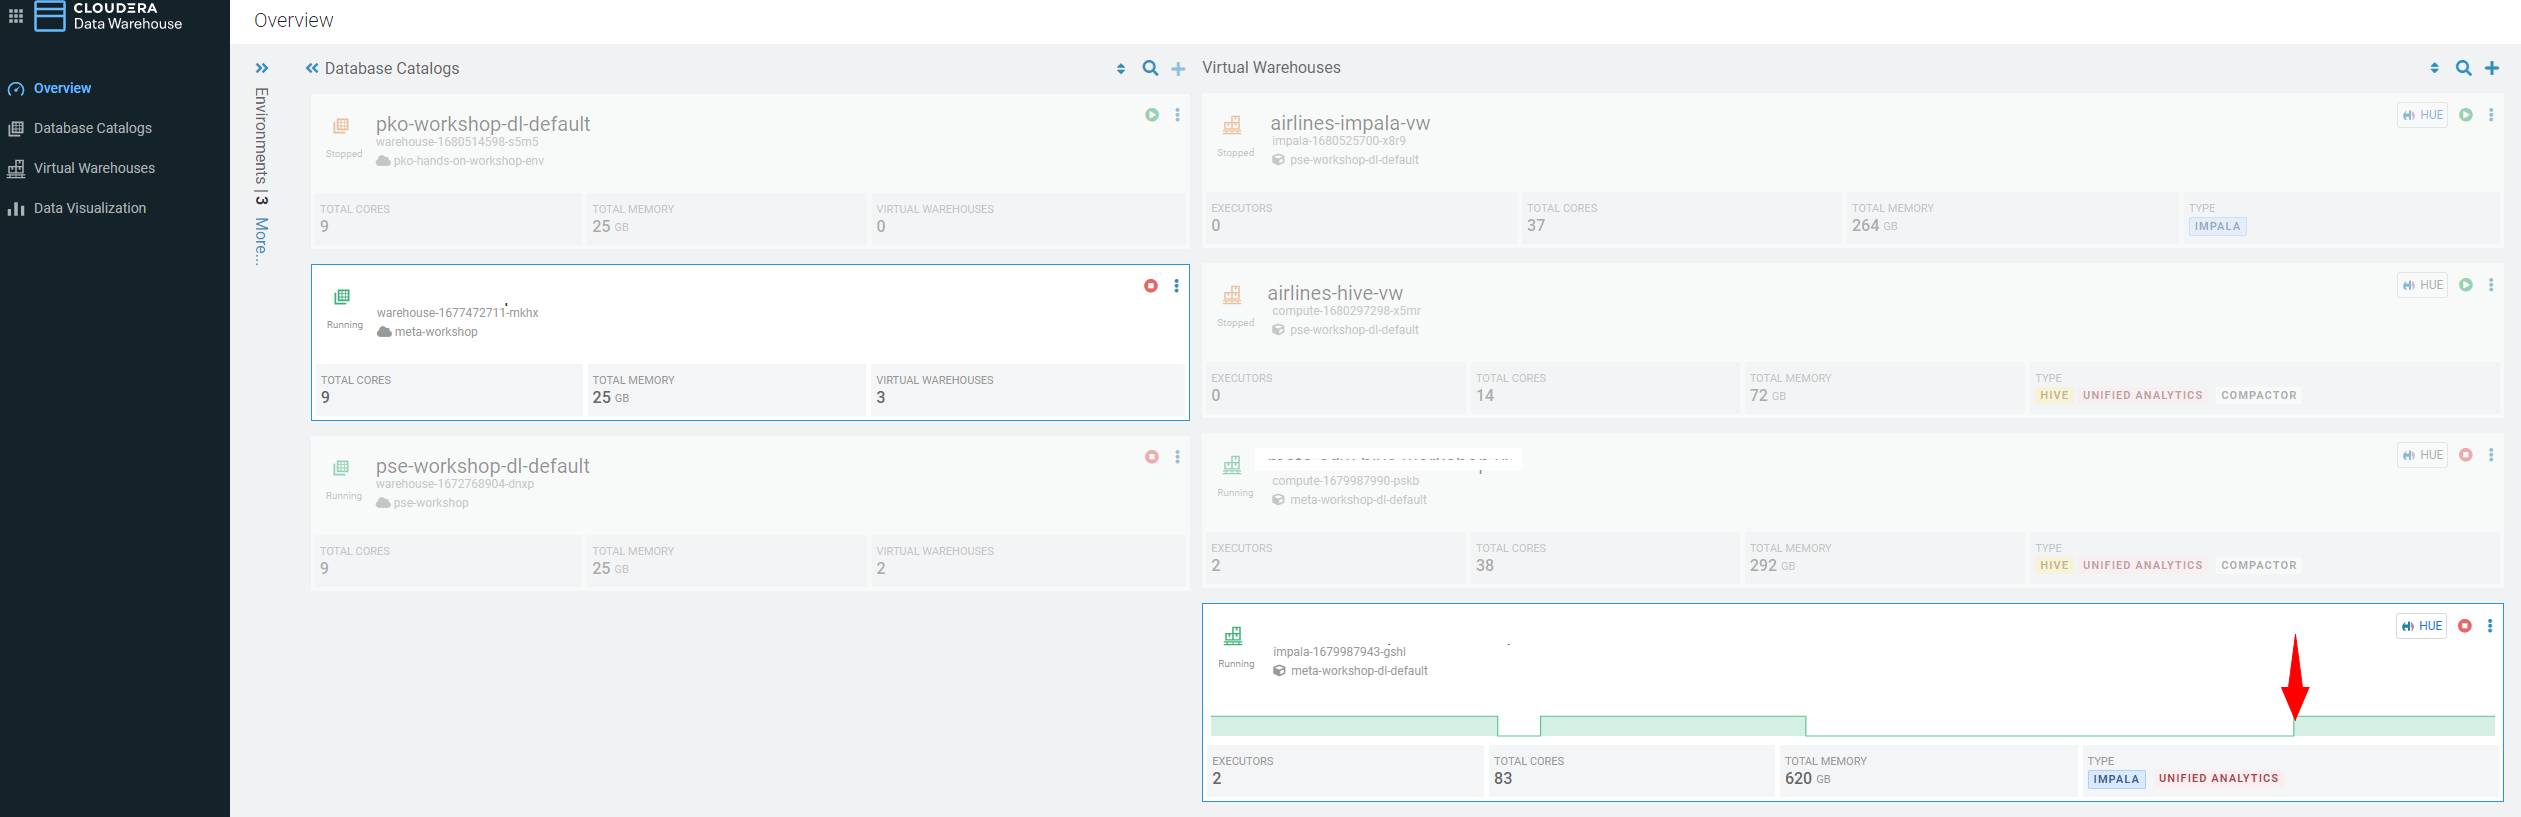Expand the Environments panel with double chevron

pyautogui.click(x=262, y=68)
